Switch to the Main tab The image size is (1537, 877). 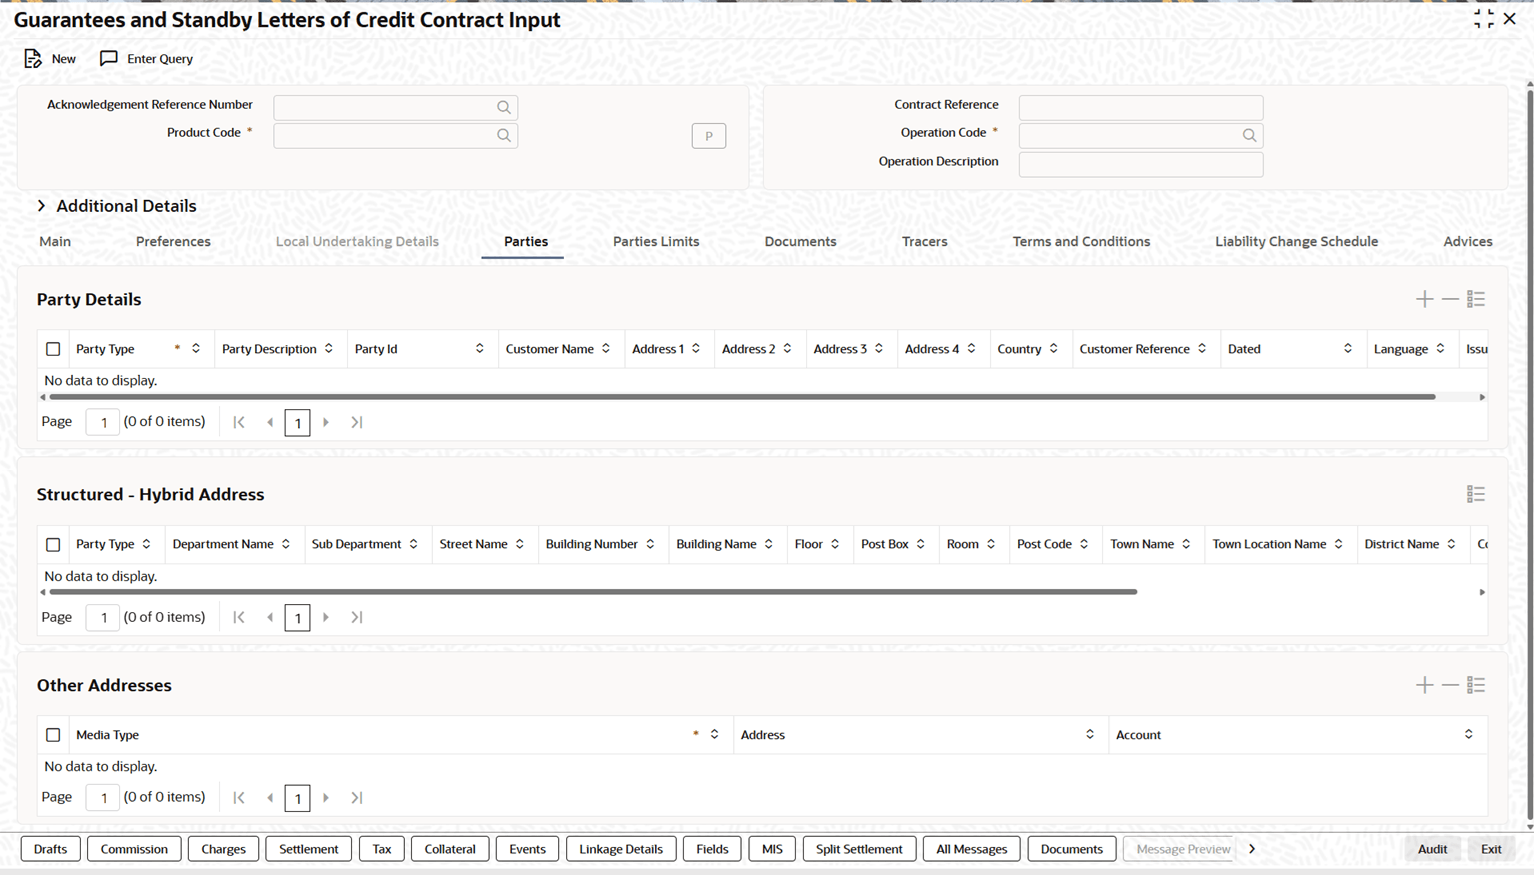pos(55,241)
